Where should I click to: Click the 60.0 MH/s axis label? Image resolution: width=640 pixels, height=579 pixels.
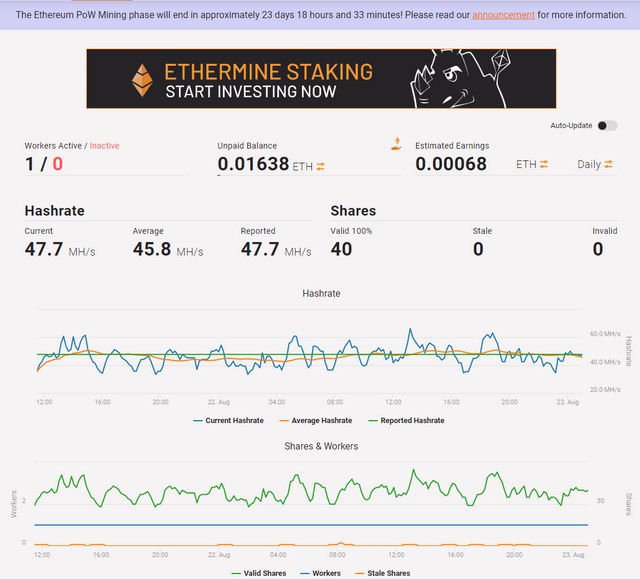pyautogui.click(x=605, y=334)
